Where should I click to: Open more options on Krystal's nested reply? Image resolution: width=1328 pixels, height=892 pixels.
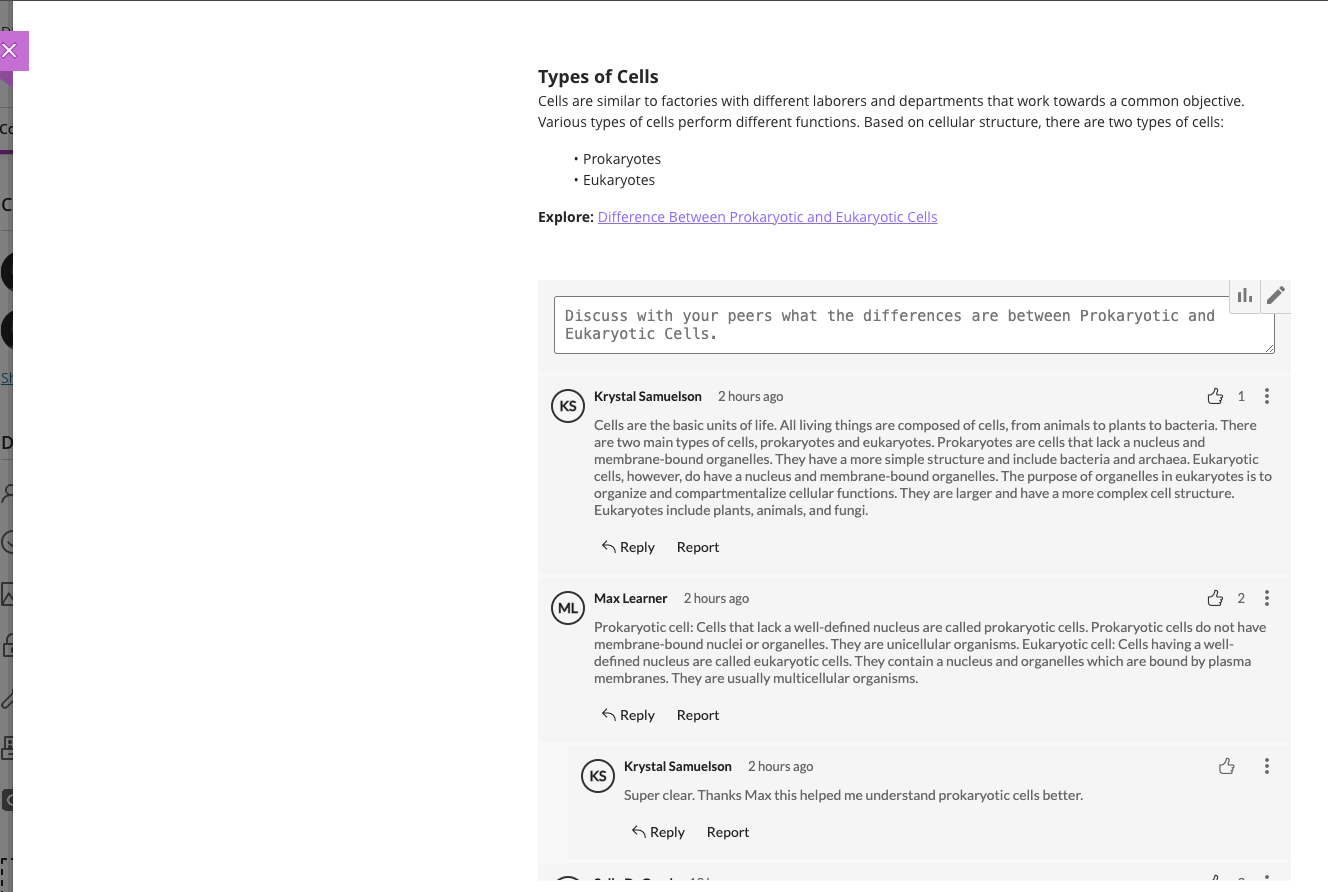1267,766
